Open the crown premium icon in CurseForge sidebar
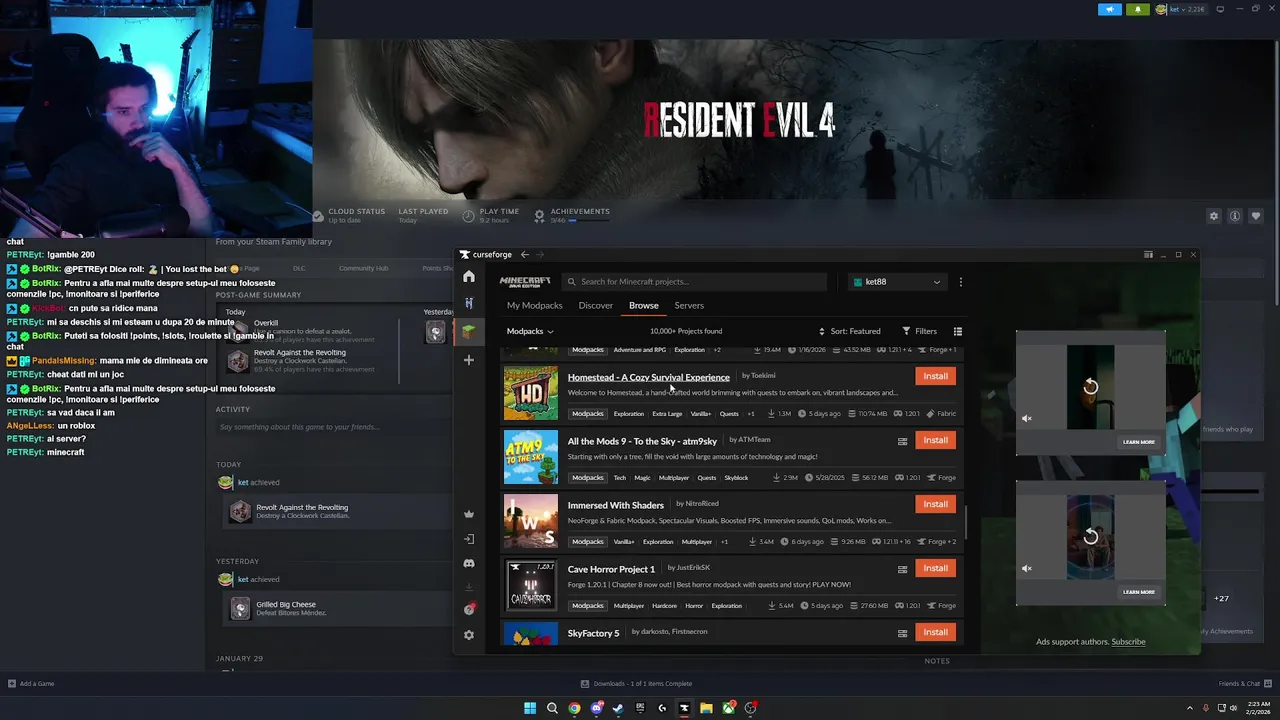The width and height of the screenshot is (1280, 720). (x=469, y=514)
